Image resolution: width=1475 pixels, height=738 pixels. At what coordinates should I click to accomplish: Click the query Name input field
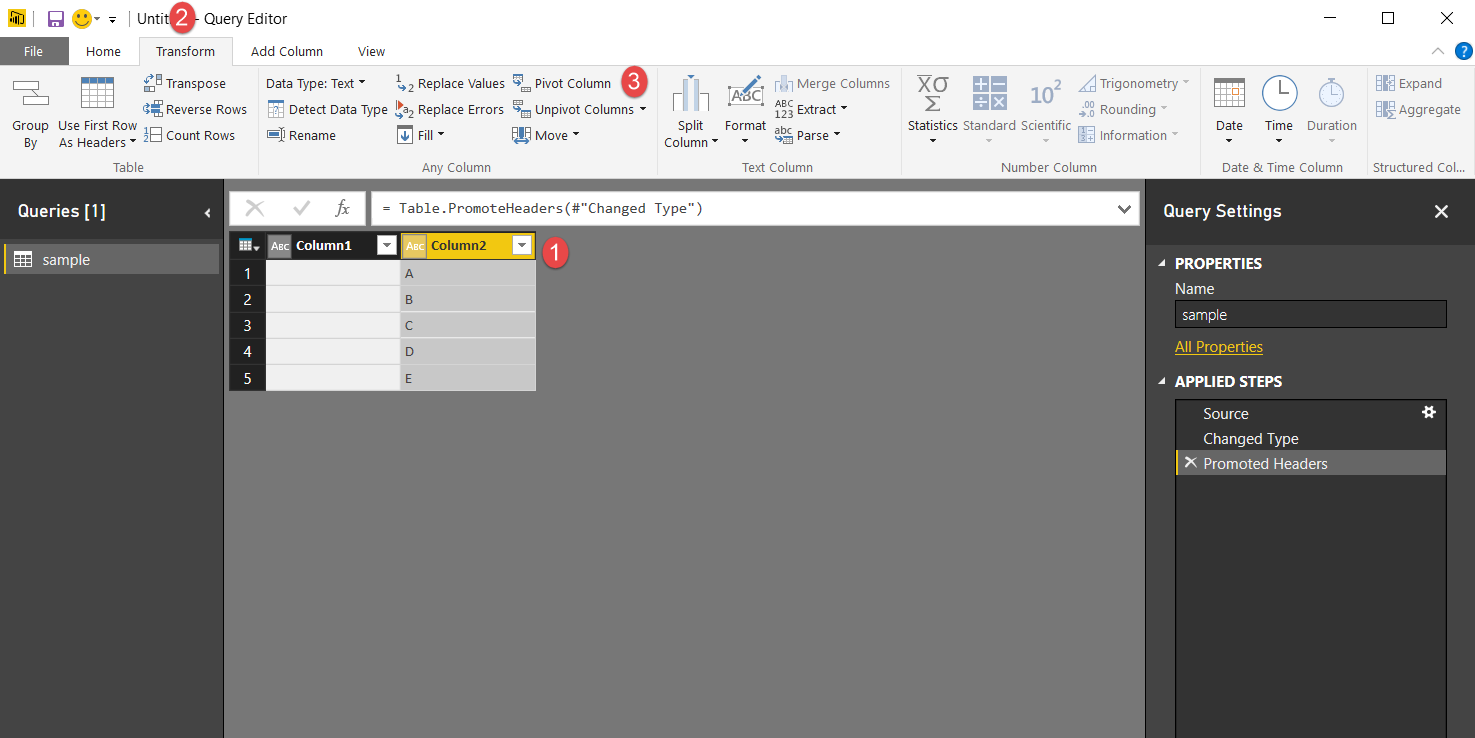point(1311,314)
